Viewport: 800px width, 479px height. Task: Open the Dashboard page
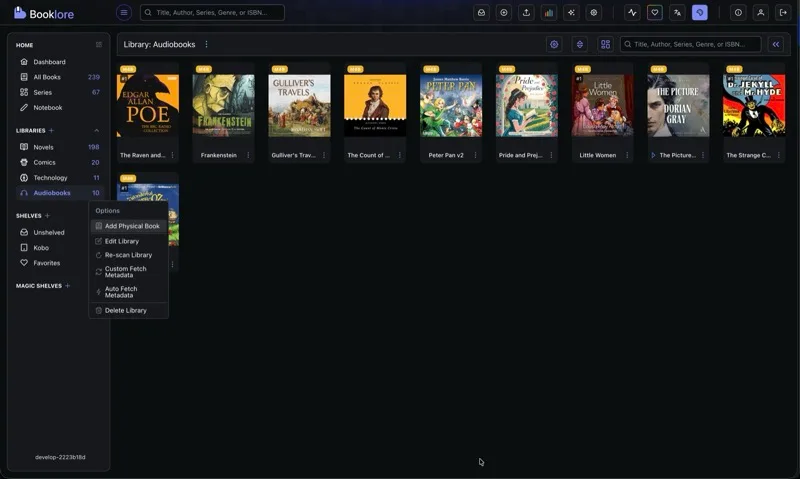coord(59,62)
